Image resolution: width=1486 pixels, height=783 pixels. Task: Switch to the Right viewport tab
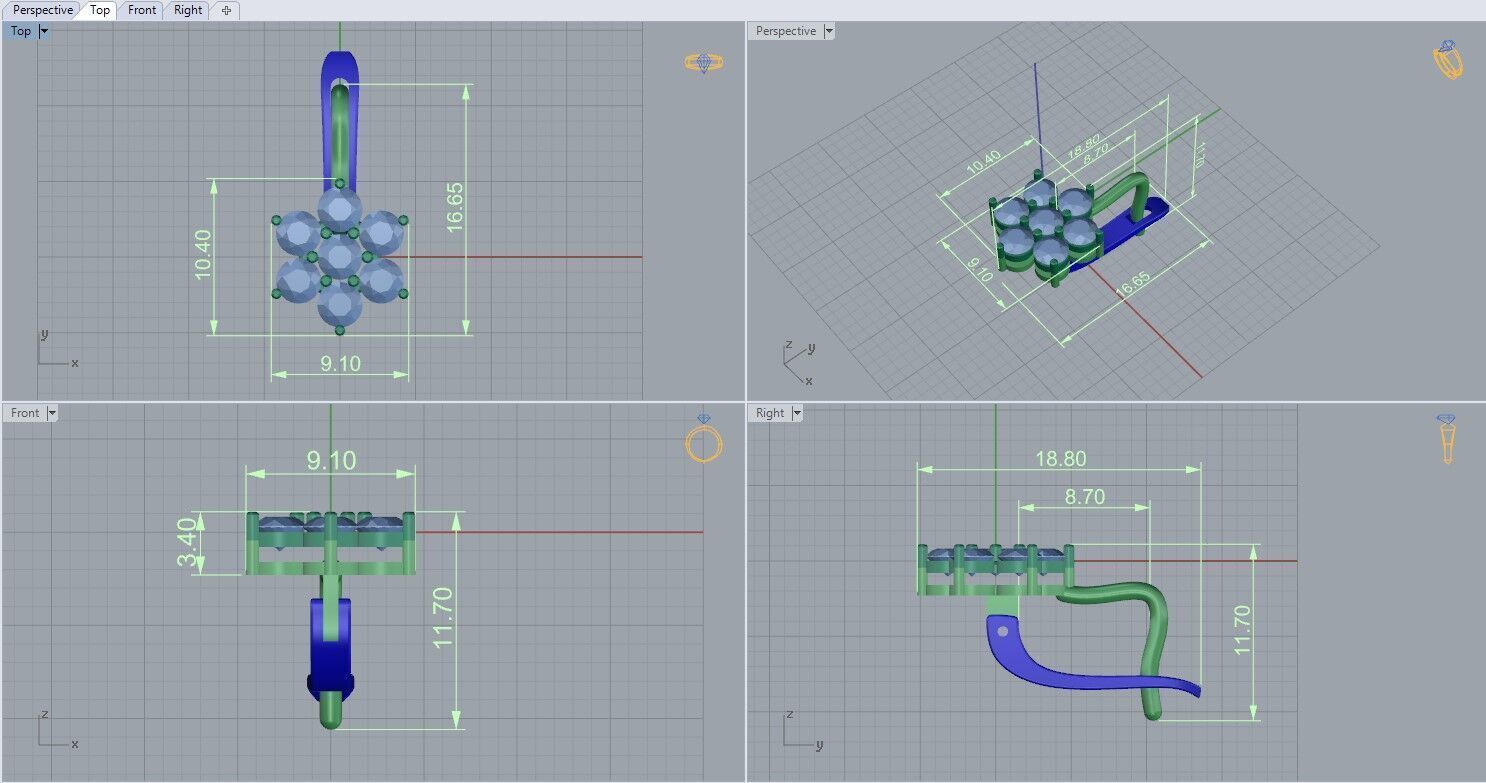[x=188, y=10]
